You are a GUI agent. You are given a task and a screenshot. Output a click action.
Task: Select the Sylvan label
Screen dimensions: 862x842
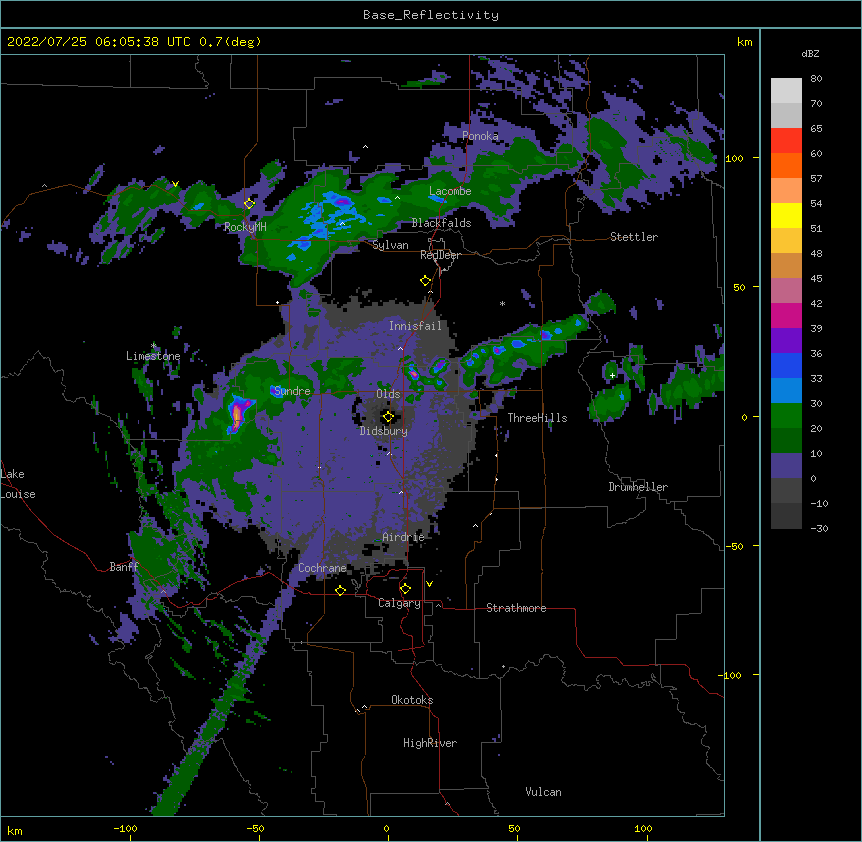pyautogui.click(x=390, y=245)
